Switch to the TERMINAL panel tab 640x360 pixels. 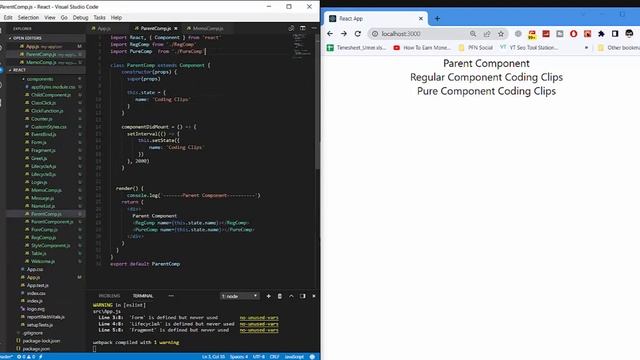pos(143,296)
